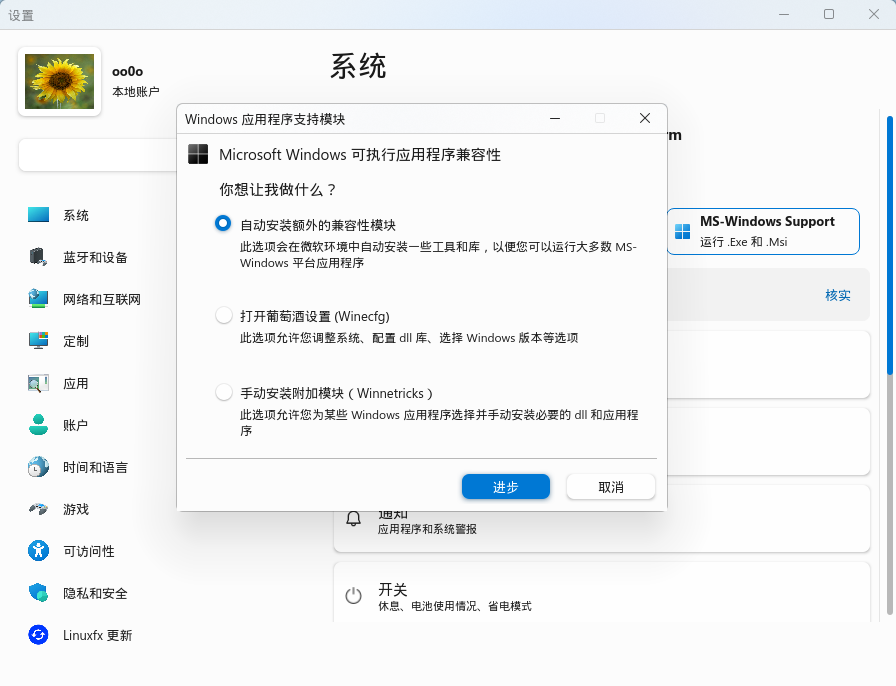The image size is (896, 686).
Task: Choose 打开葡萄酒设置 (Winecfg) radio button
Action: point(224,316)
